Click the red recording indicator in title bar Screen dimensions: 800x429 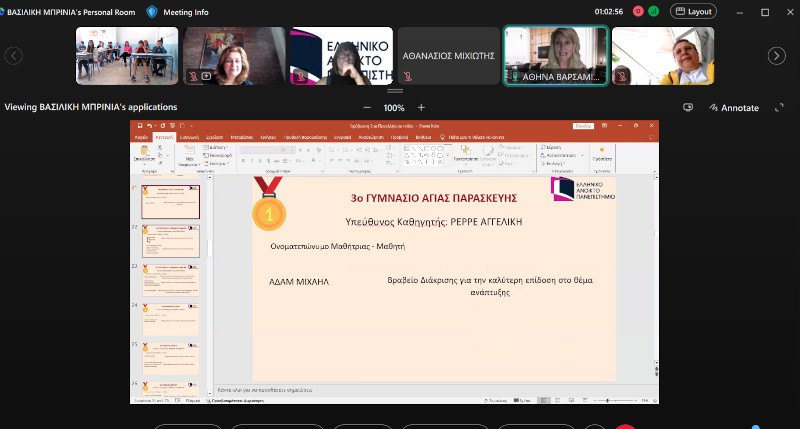[637, 12]
